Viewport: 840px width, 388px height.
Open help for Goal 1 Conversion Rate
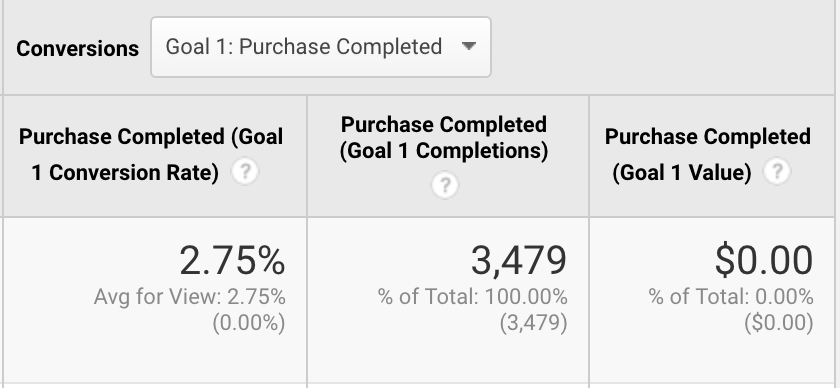click(245, 172)
